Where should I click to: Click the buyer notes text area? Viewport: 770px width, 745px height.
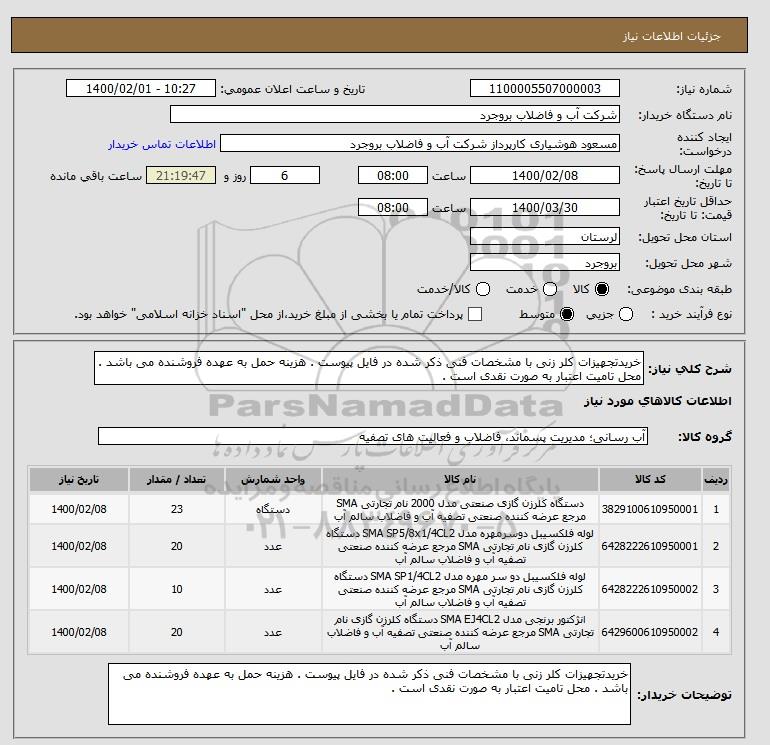coord(369,694)
